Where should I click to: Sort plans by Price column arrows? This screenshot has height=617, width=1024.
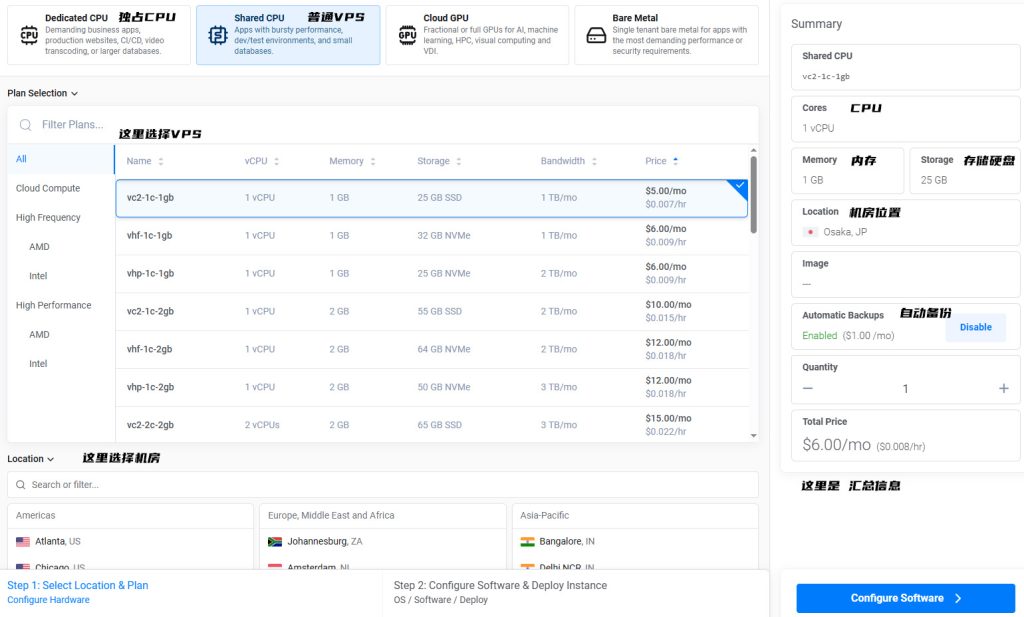[675, 161]
